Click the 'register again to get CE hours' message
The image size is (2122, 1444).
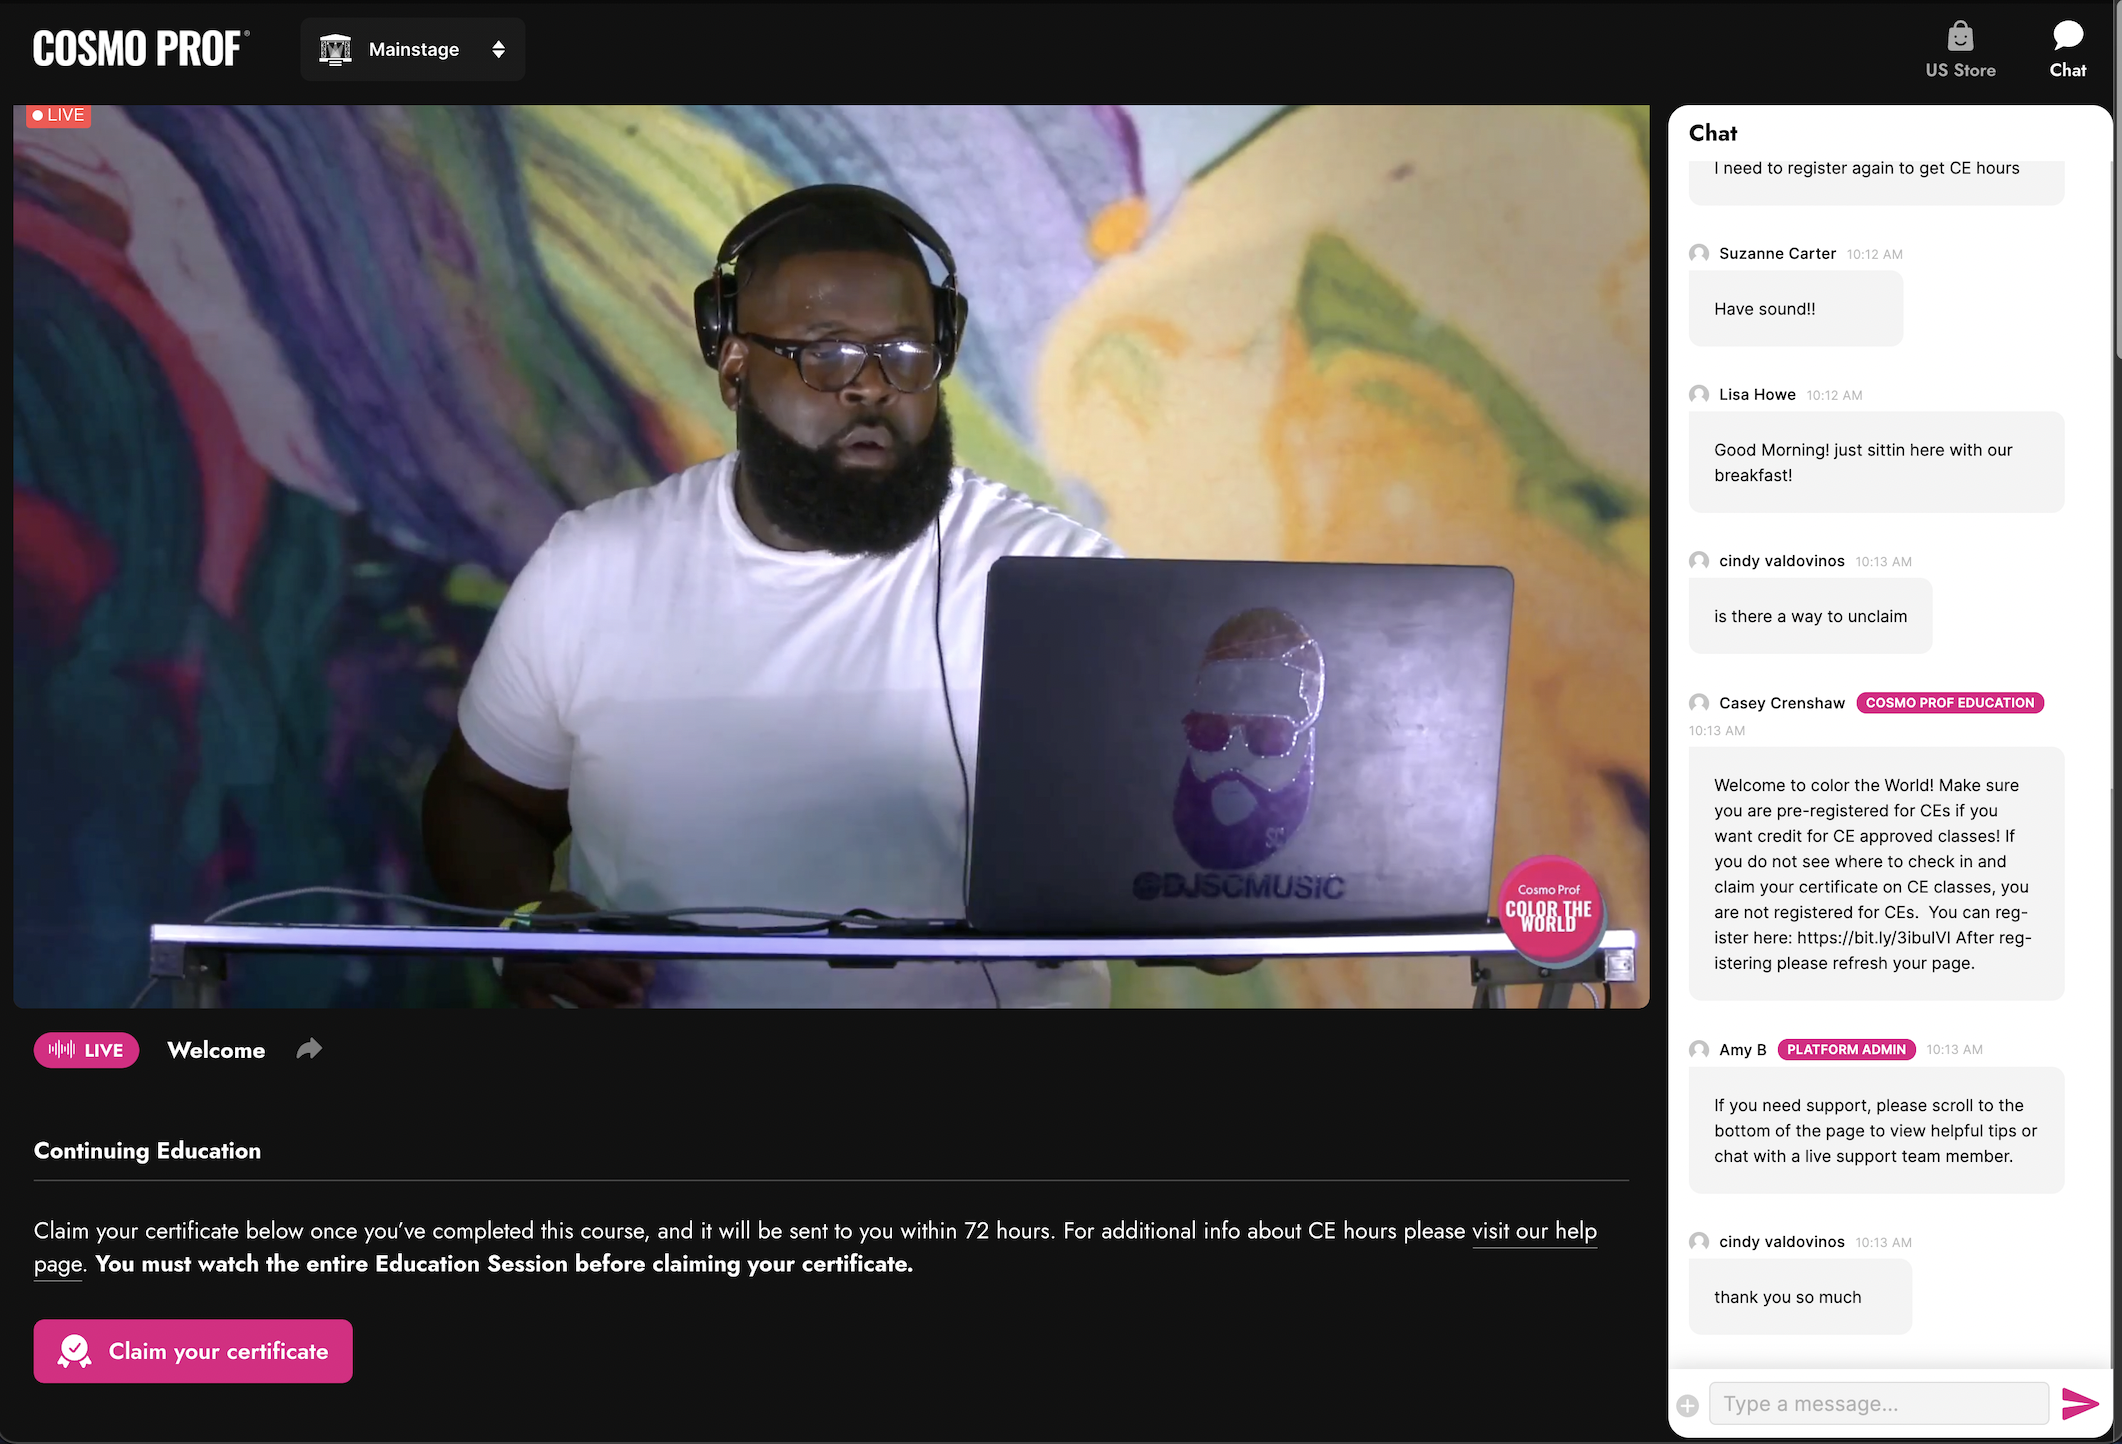1876,182
